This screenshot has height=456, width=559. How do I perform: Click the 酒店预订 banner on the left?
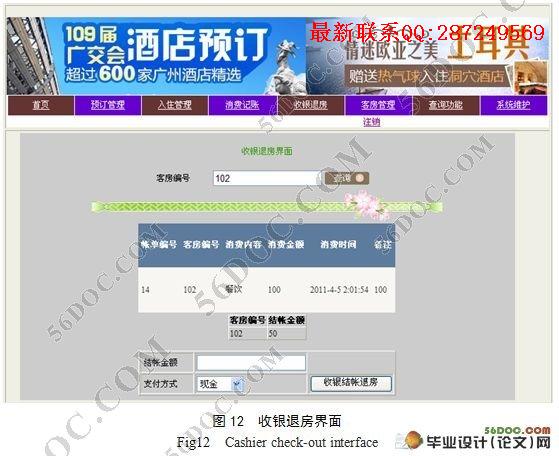click(x=156, y=56)
